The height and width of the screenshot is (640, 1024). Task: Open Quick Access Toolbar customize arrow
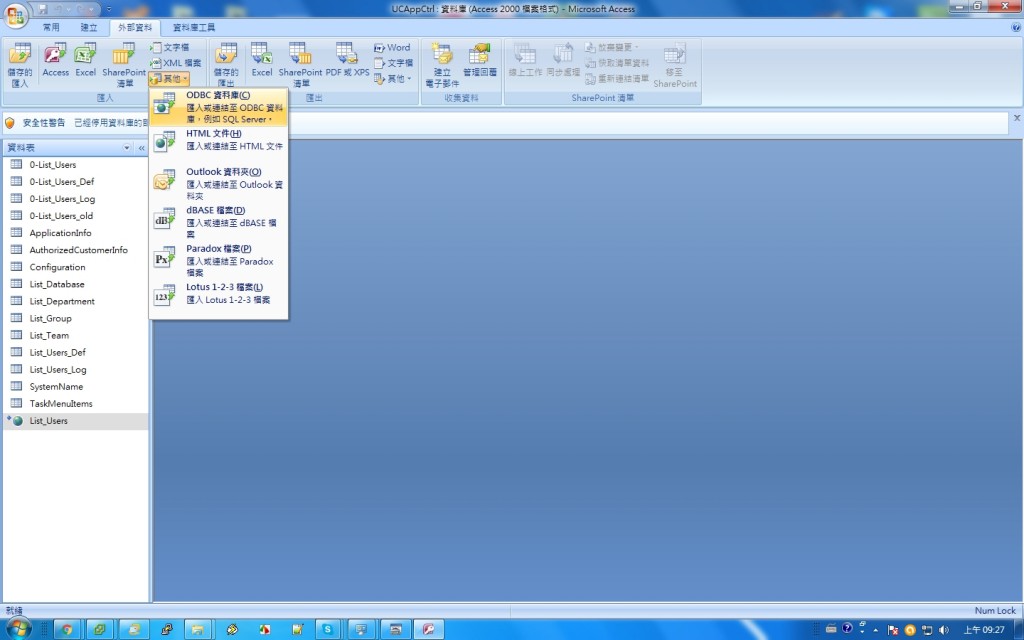(x=109, y=9)
